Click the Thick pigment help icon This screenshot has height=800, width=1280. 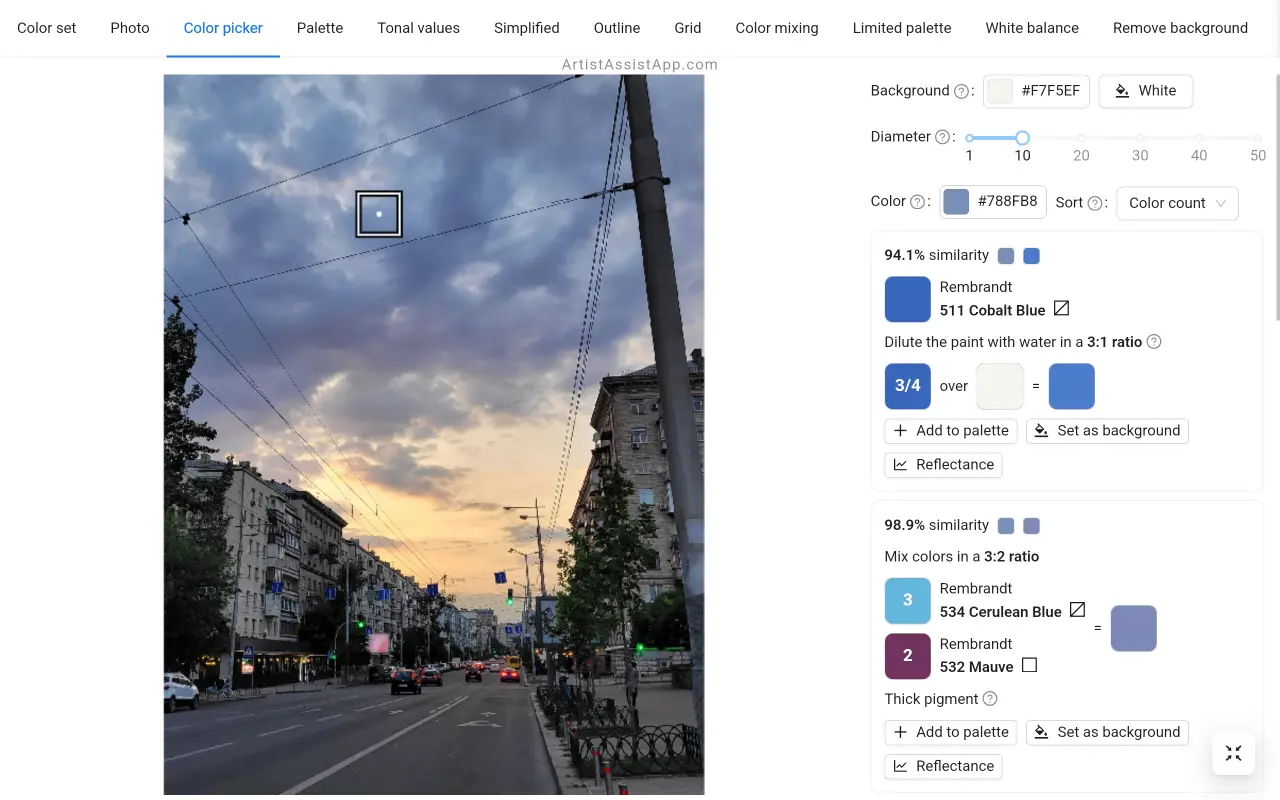(x=990, y=699)
